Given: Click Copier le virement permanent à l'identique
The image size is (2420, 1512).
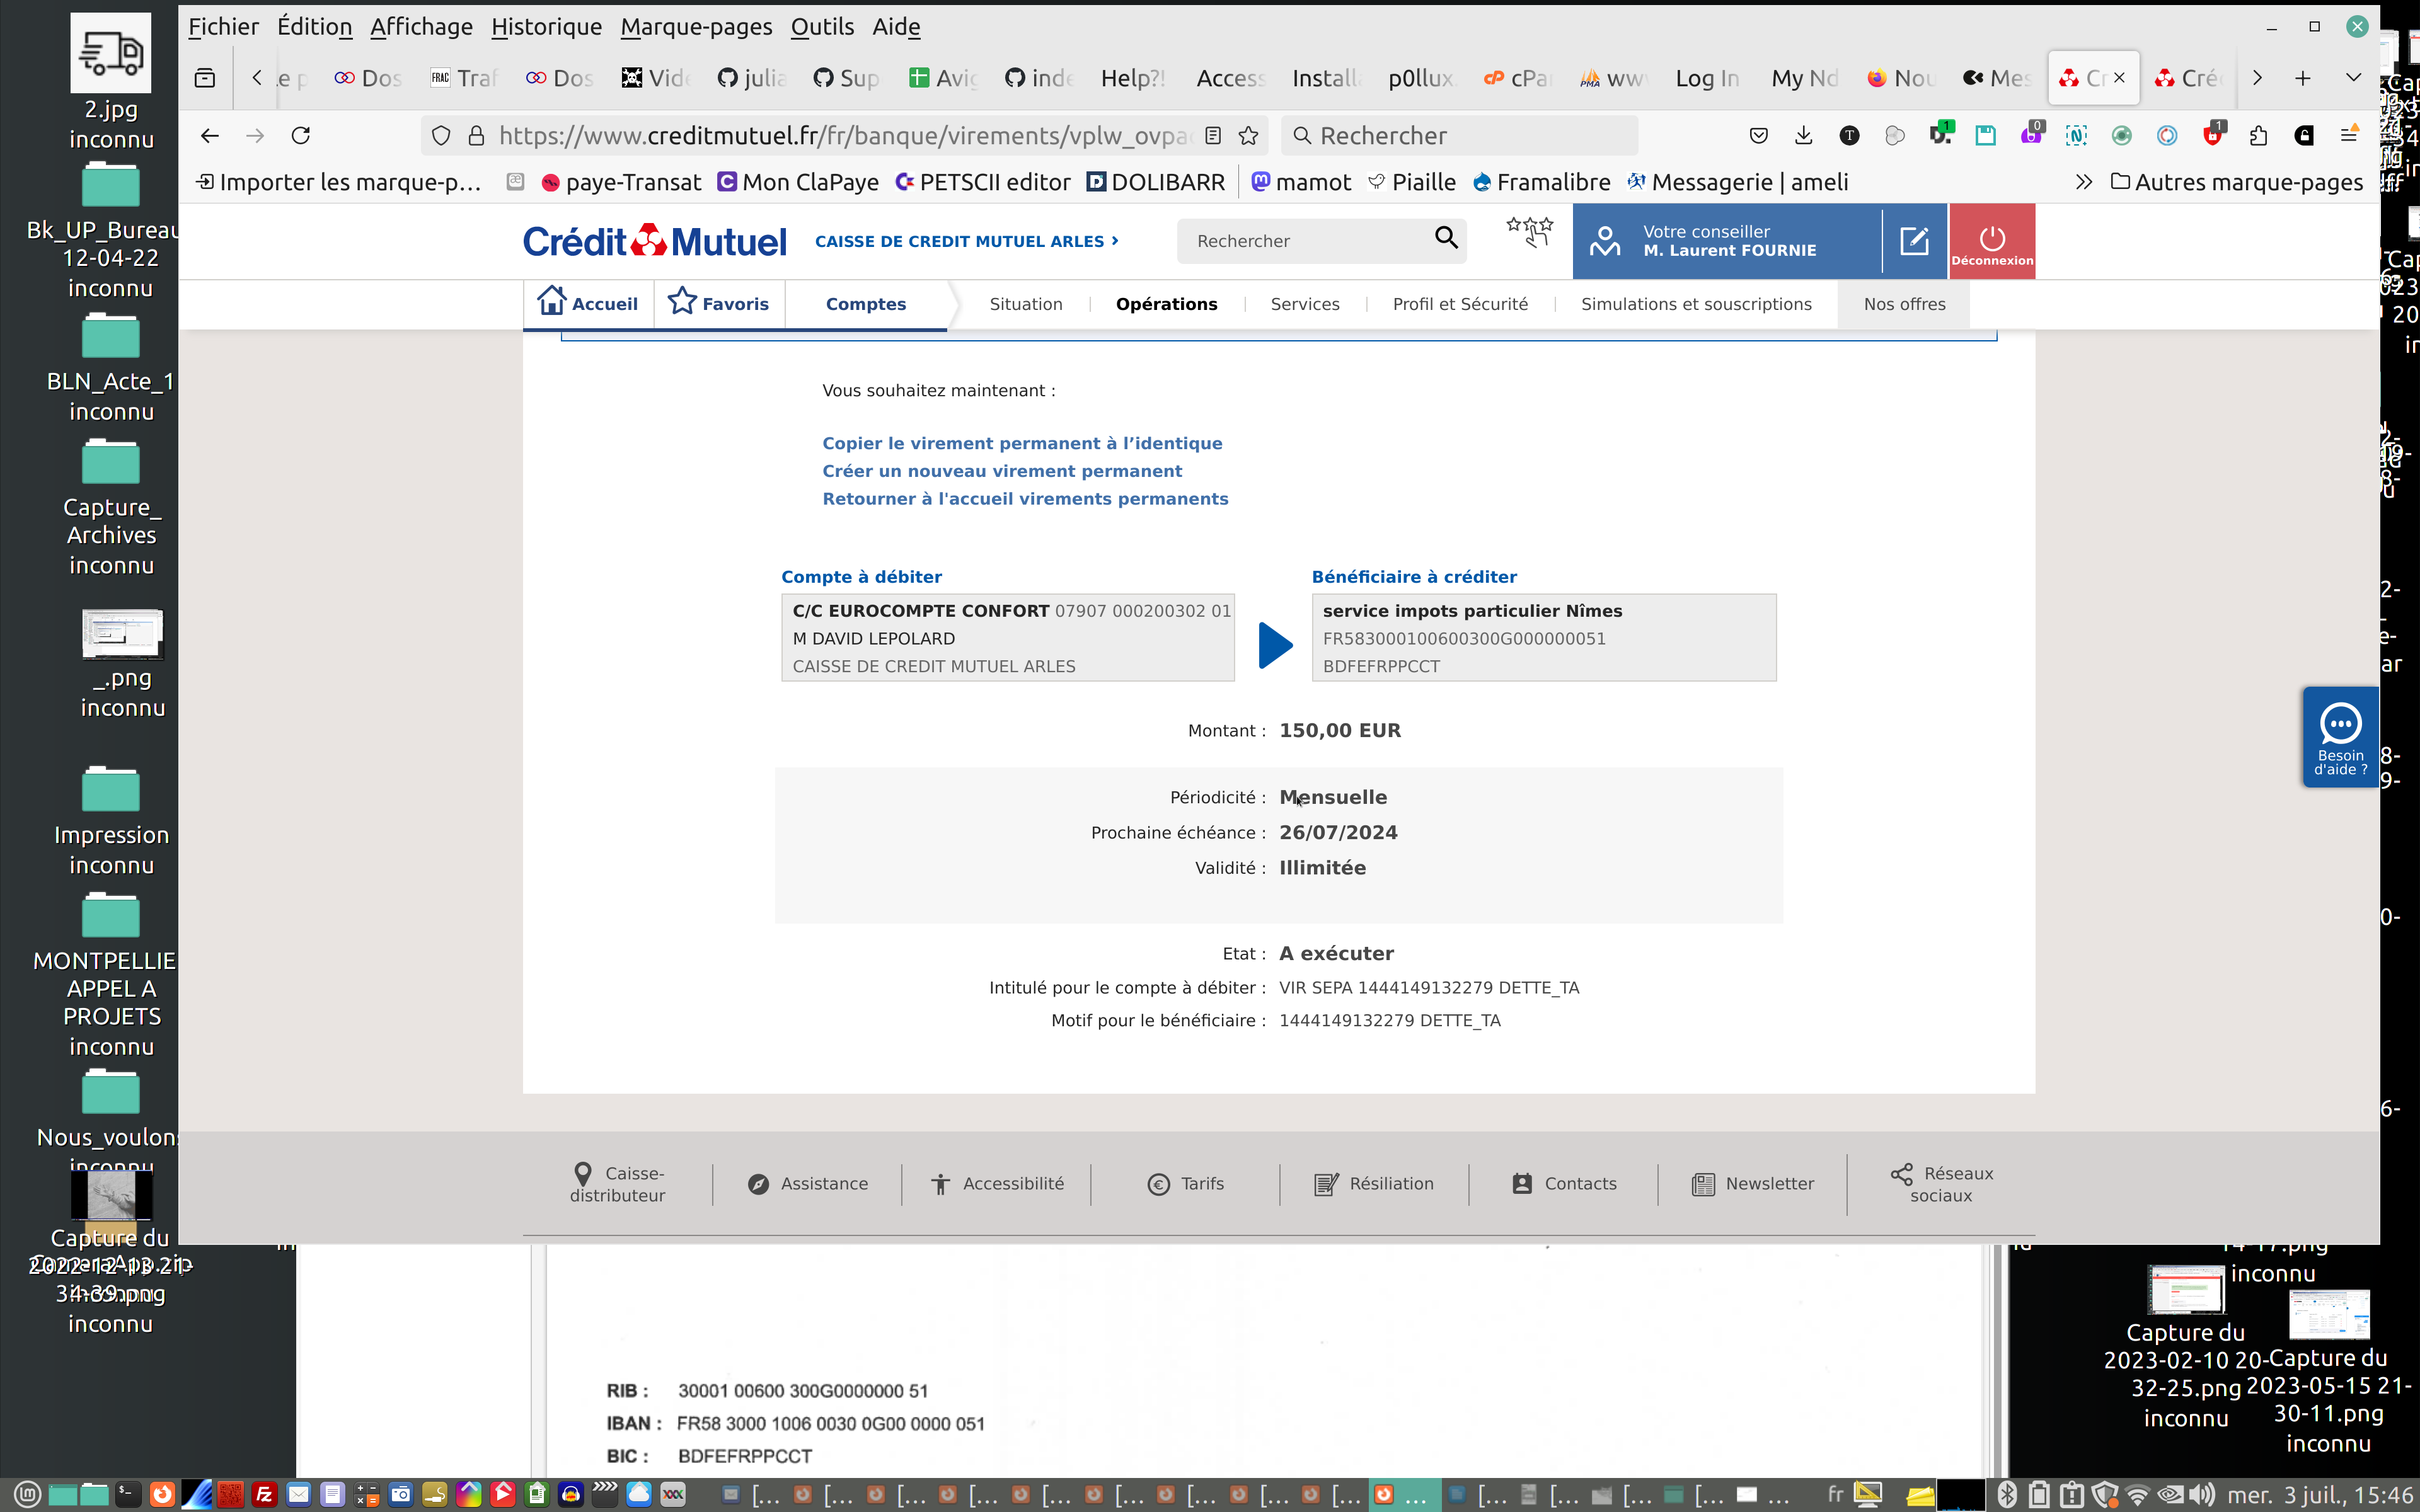Looking at the screenshot, I should [x=1021, y=443].
